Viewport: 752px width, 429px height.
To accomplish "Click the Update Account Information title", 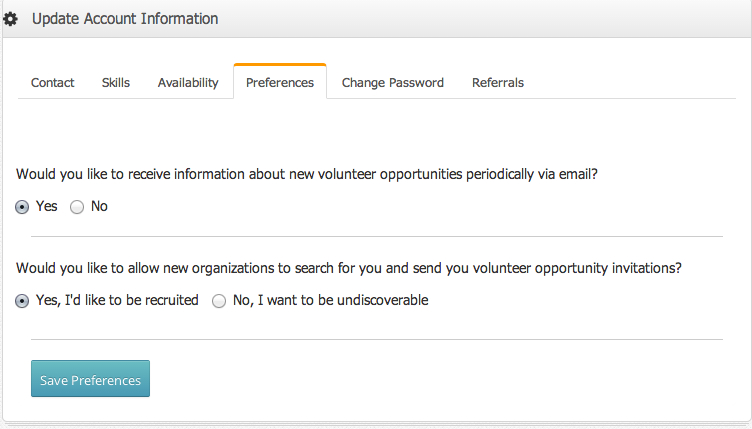I will [x=125, y=19].
